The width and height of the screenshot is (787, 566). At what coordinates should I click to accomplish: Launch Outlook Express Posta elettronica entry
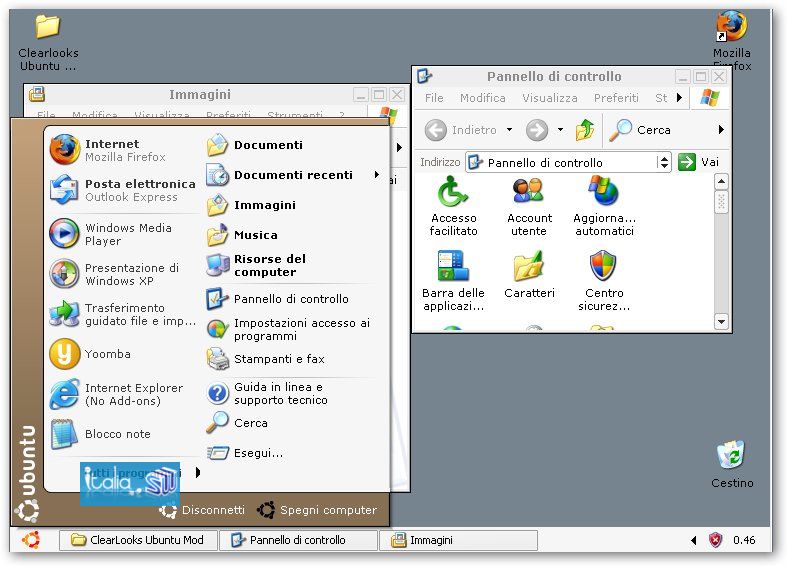tap(122, 190)
